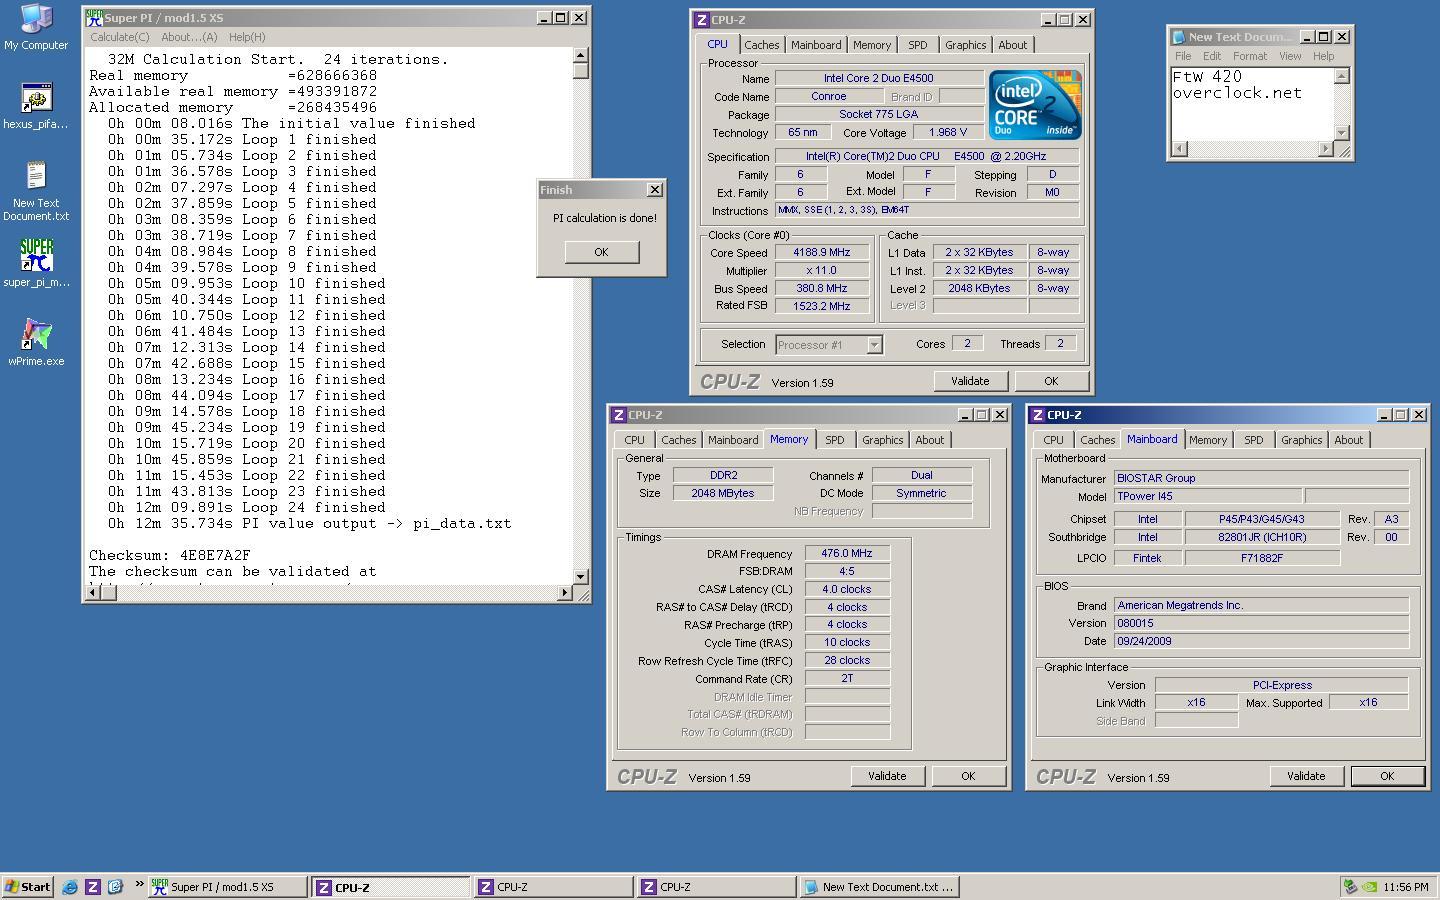
Task: Click the Intel Core 2 Duo logo
Action: click(1035, 104)
